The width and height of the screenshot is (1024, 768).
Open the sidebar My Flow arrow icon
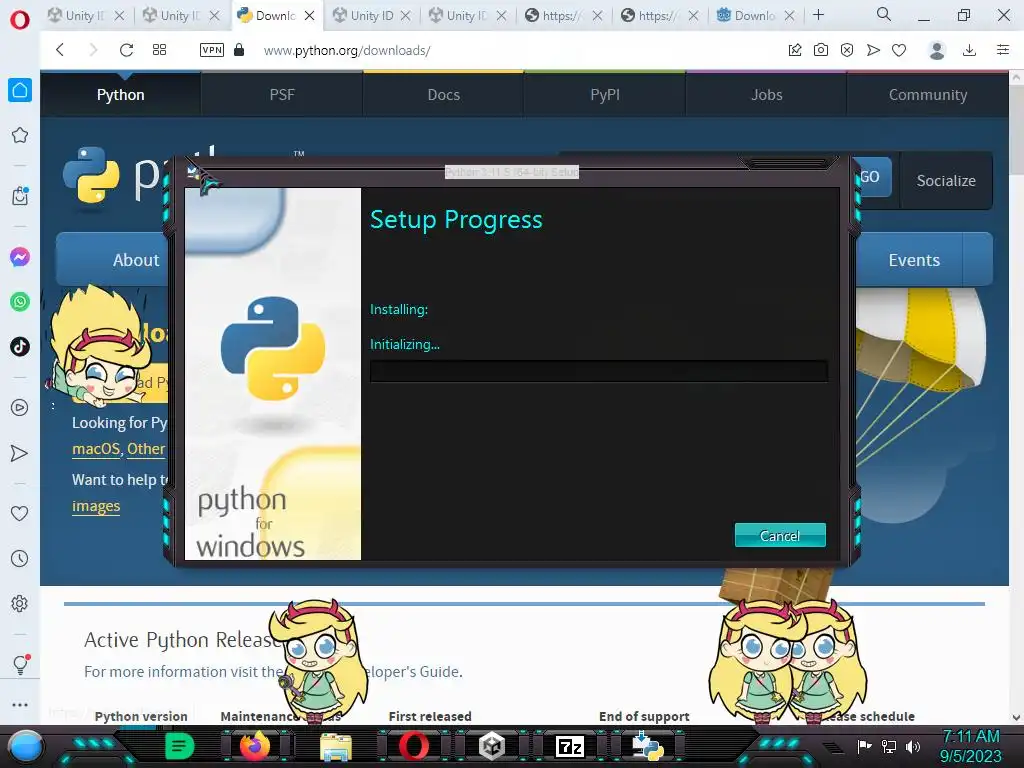(20, 453)
